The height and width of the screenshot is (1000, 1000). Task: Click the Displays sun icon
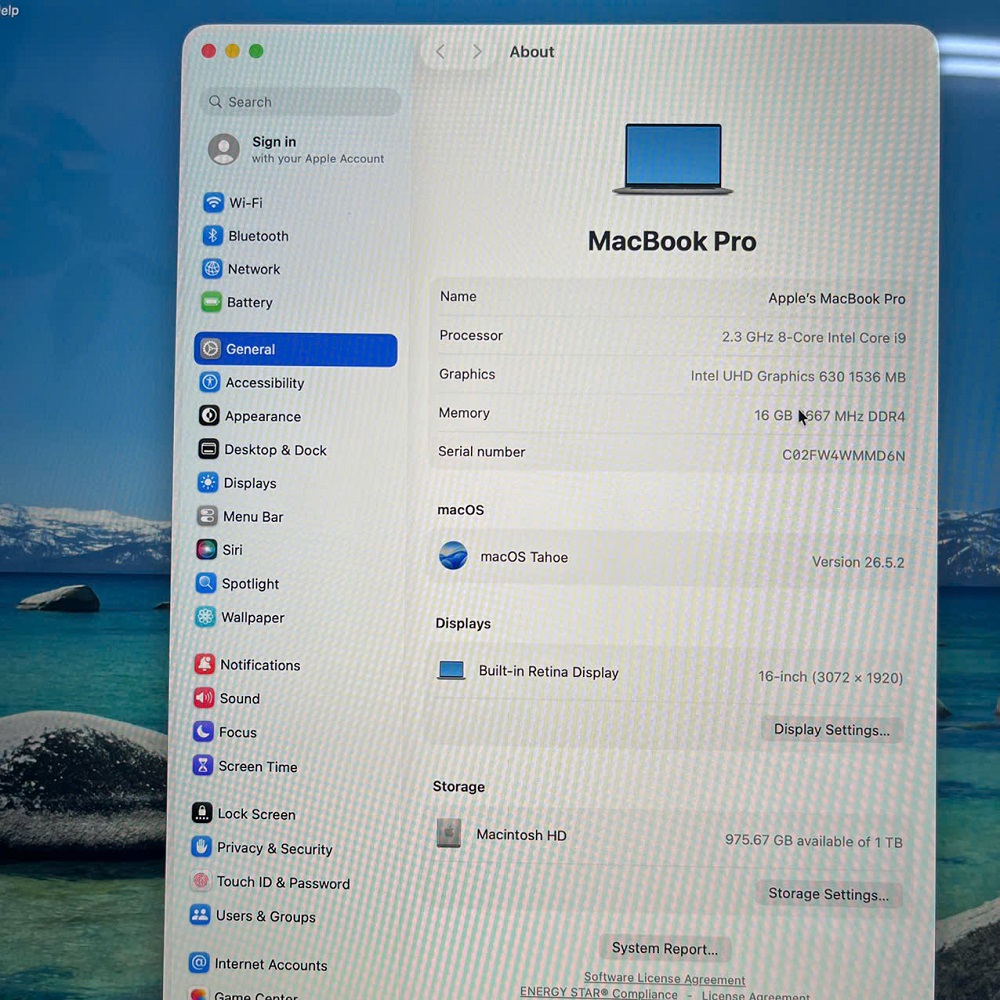tap(208, 482)
